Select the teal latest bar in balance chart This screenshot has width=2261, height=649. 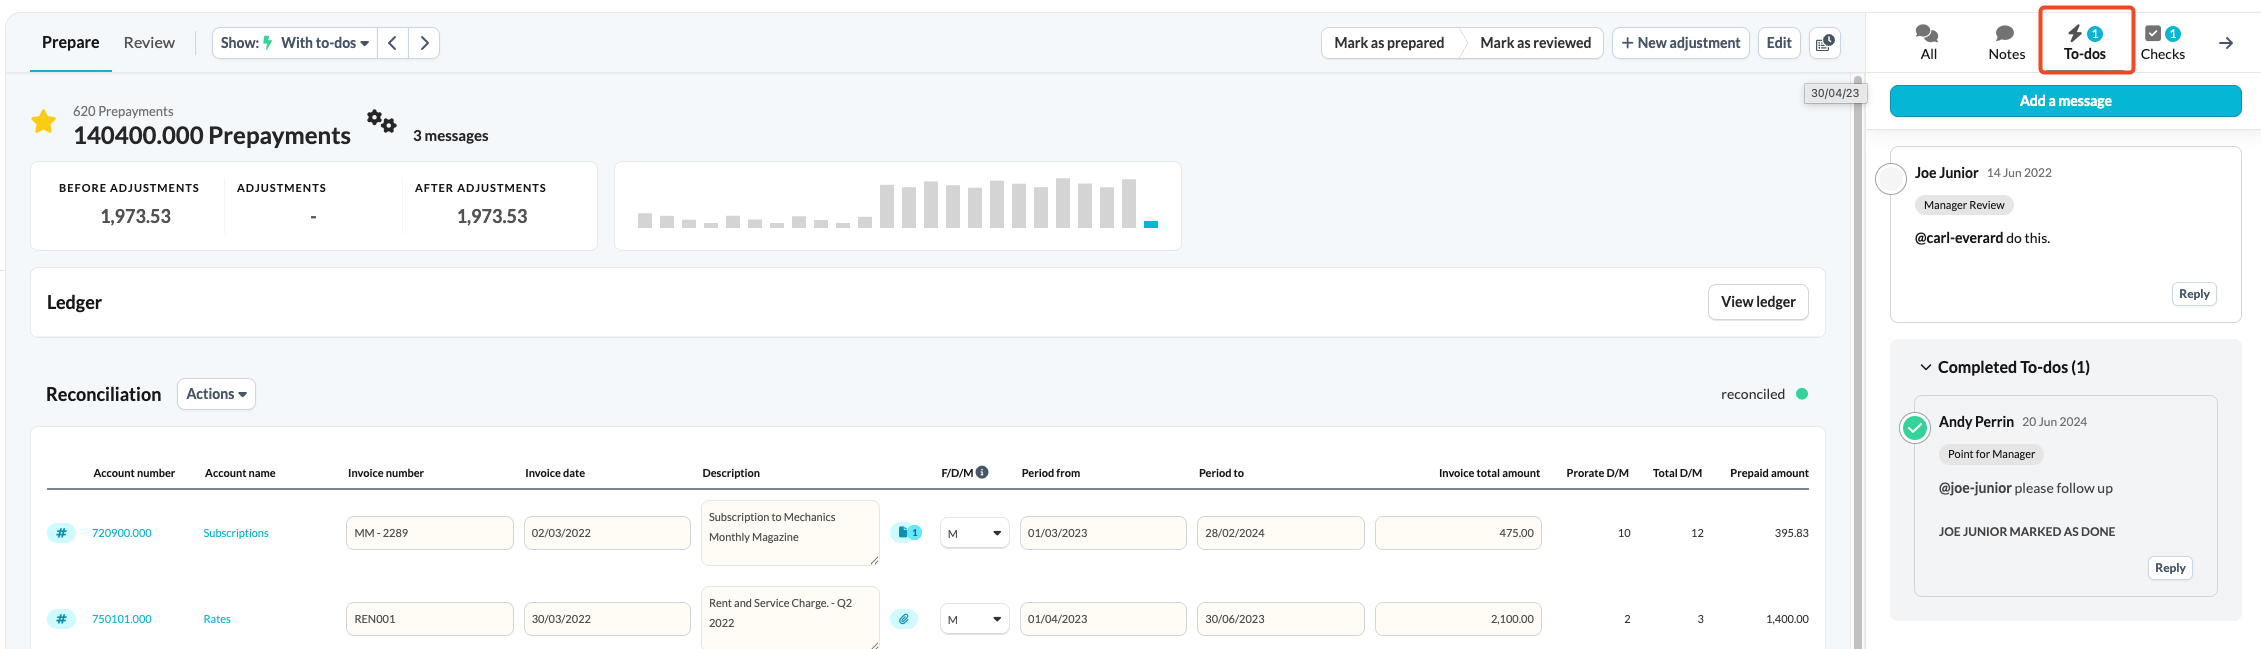1151,224
